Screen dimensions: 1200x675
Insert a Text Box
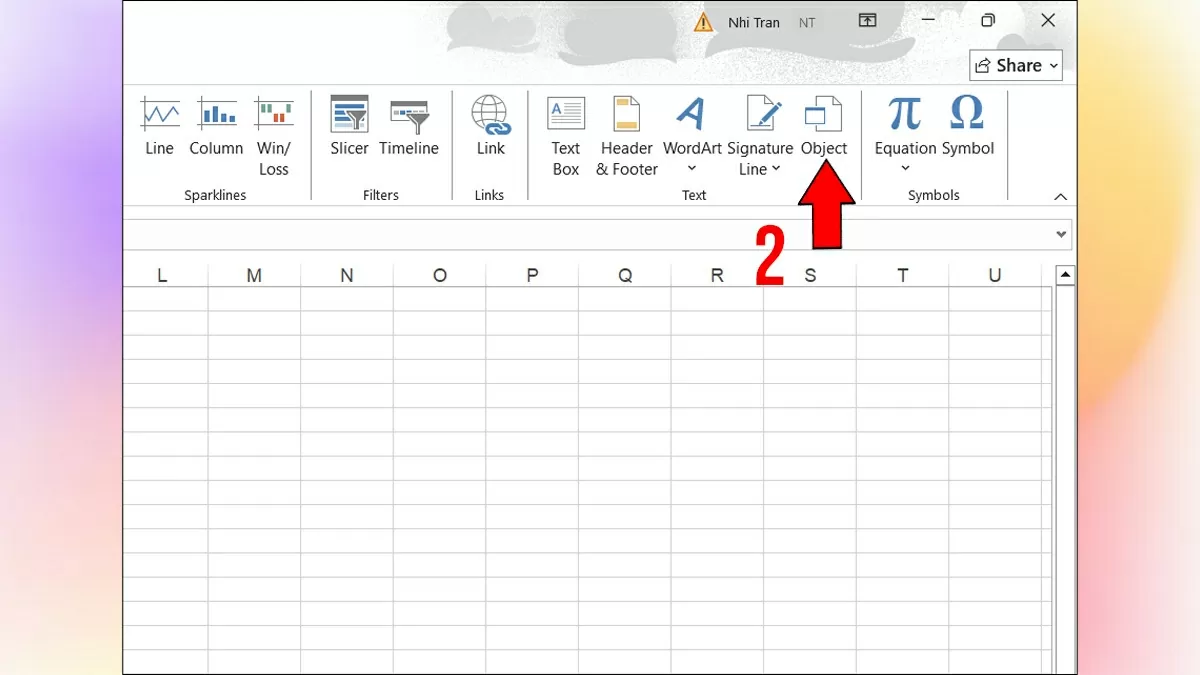point(566,135)
